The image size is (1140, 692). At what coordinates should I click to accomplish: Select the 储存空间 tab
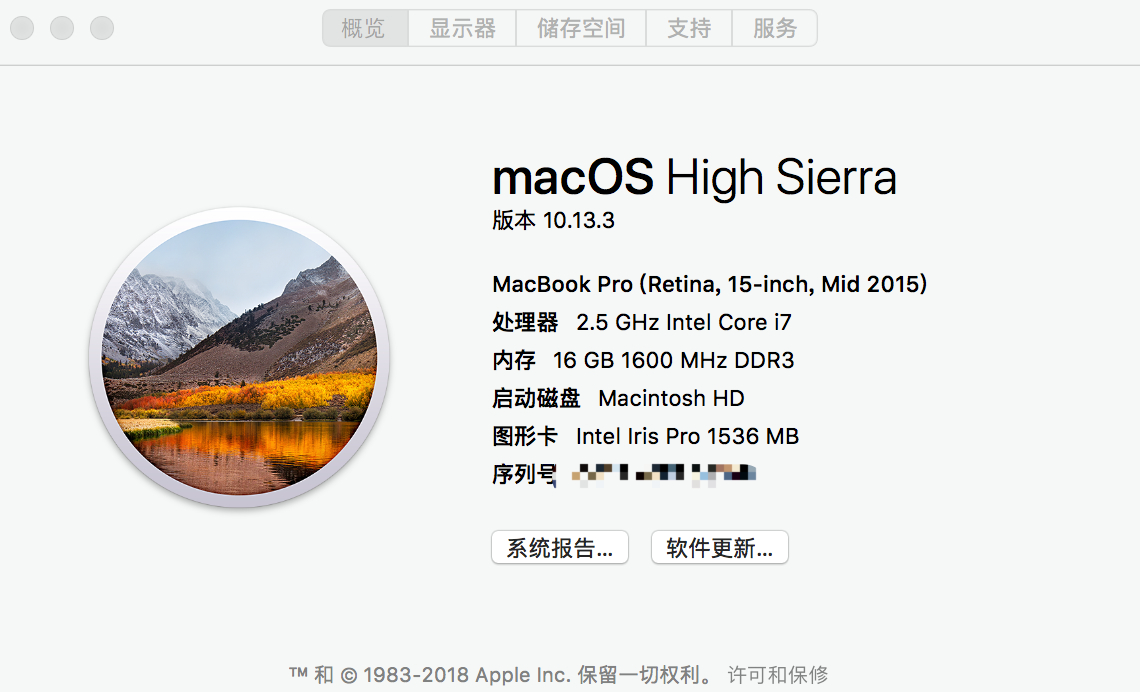(581, 28)
